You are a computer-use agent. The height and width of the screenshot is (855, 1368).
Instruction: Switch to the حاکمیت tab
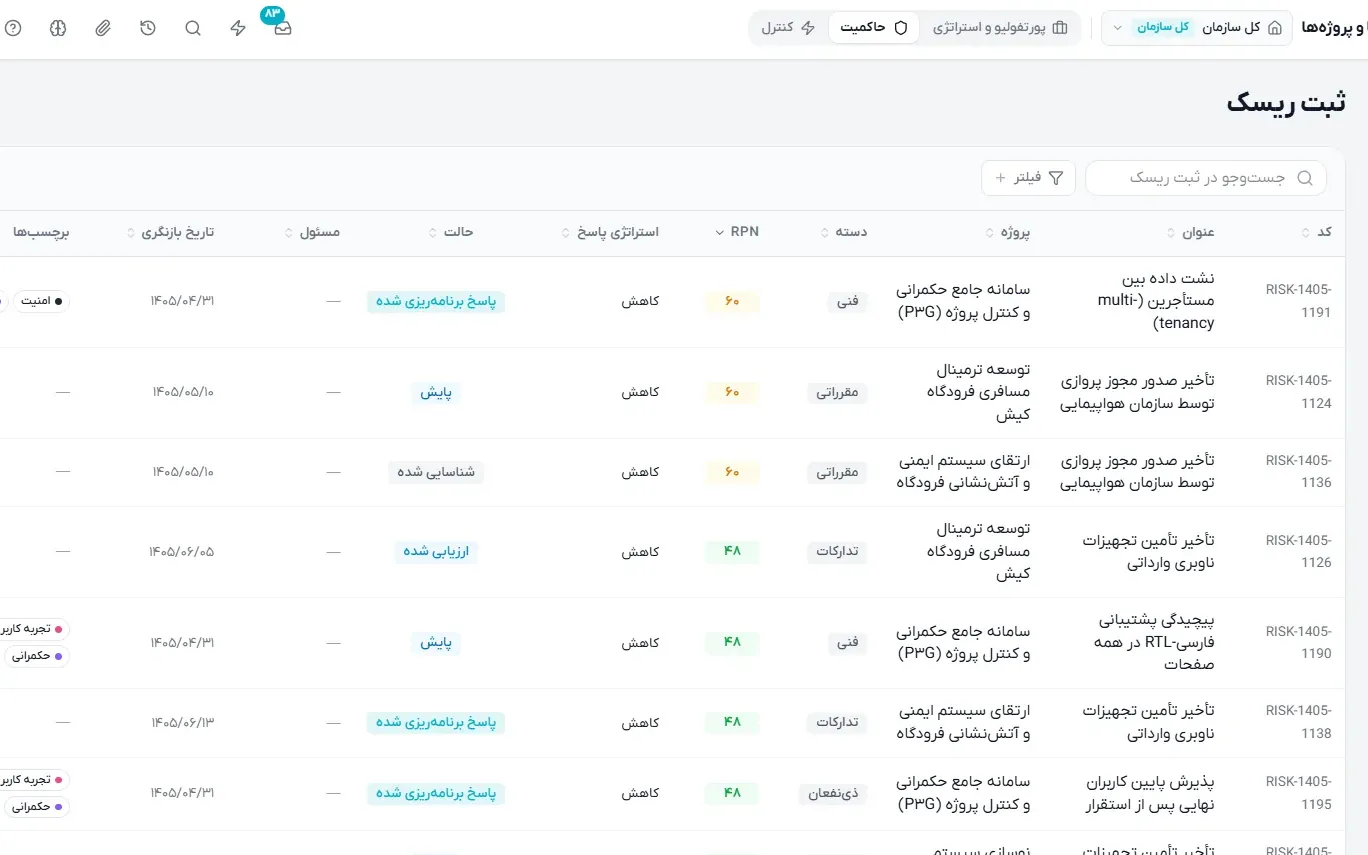[x=874, y=28]
